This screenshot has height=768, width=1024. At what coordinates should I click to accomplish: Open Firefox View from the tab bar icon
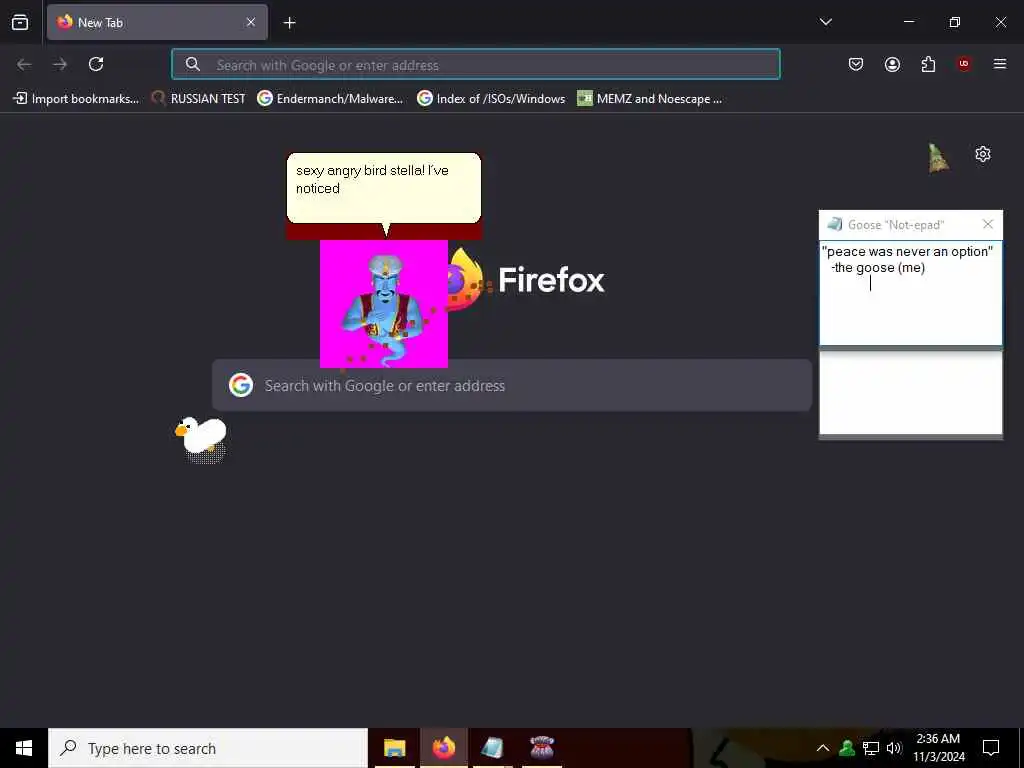[x=20, y=22]
